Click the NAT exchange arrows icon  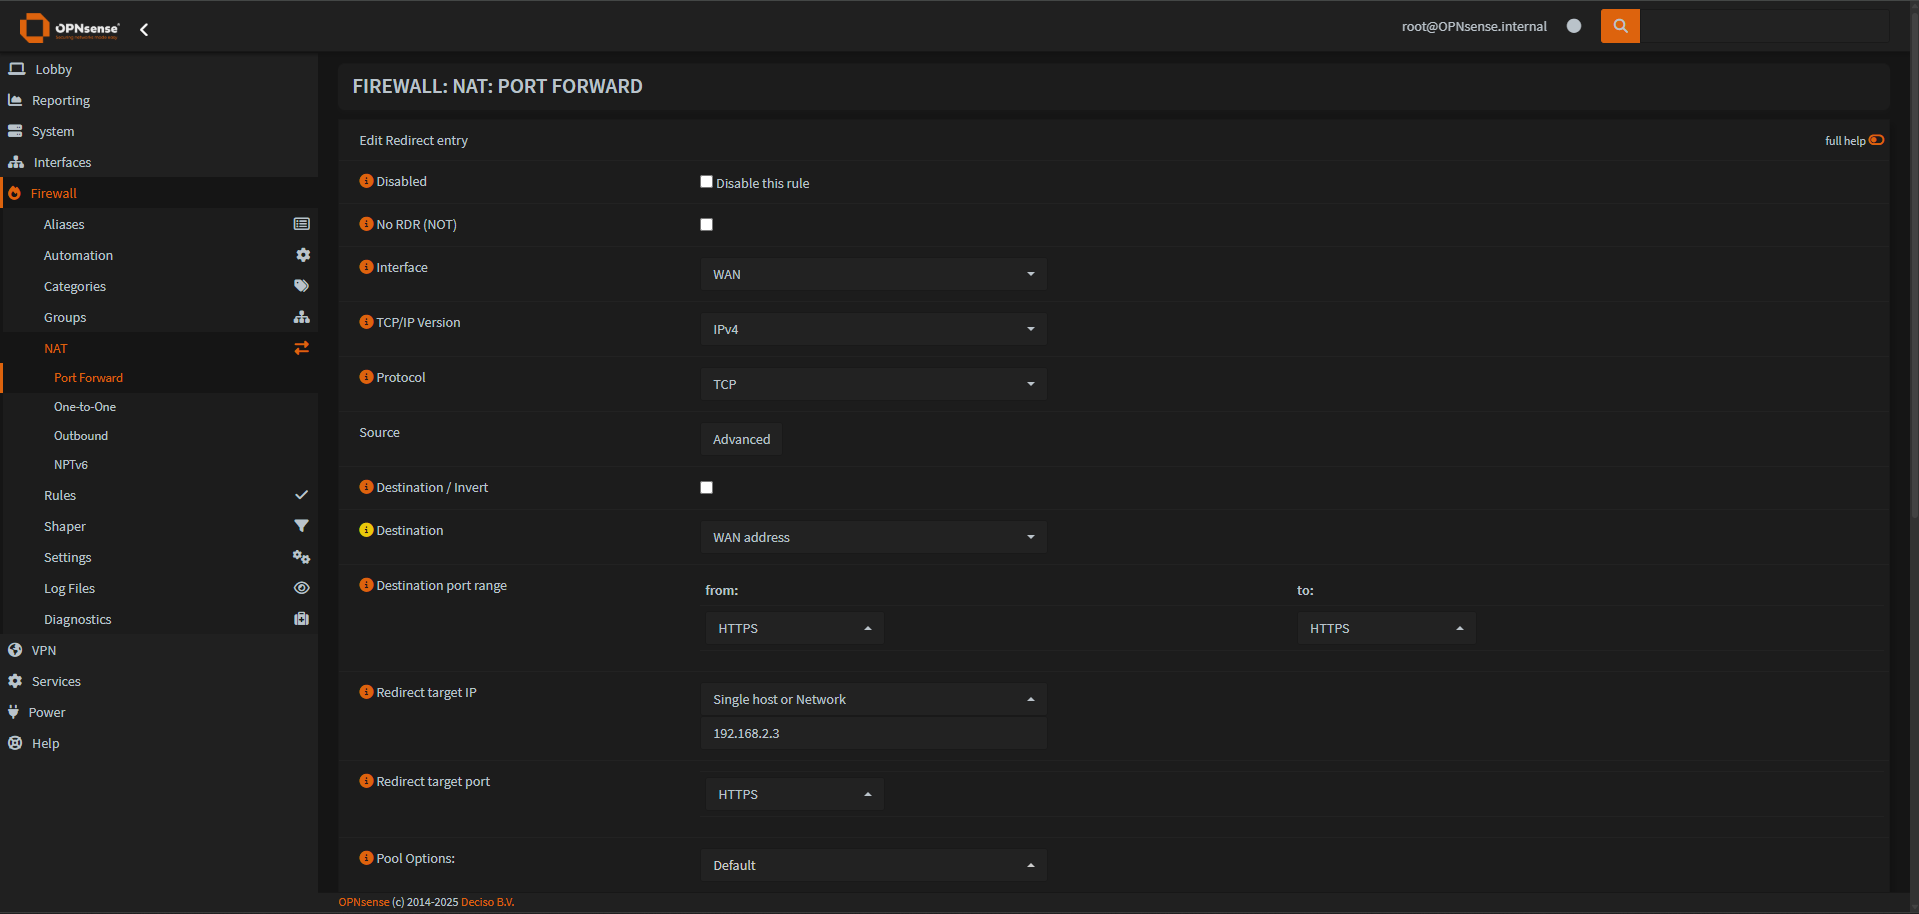[x=301, y=348]
